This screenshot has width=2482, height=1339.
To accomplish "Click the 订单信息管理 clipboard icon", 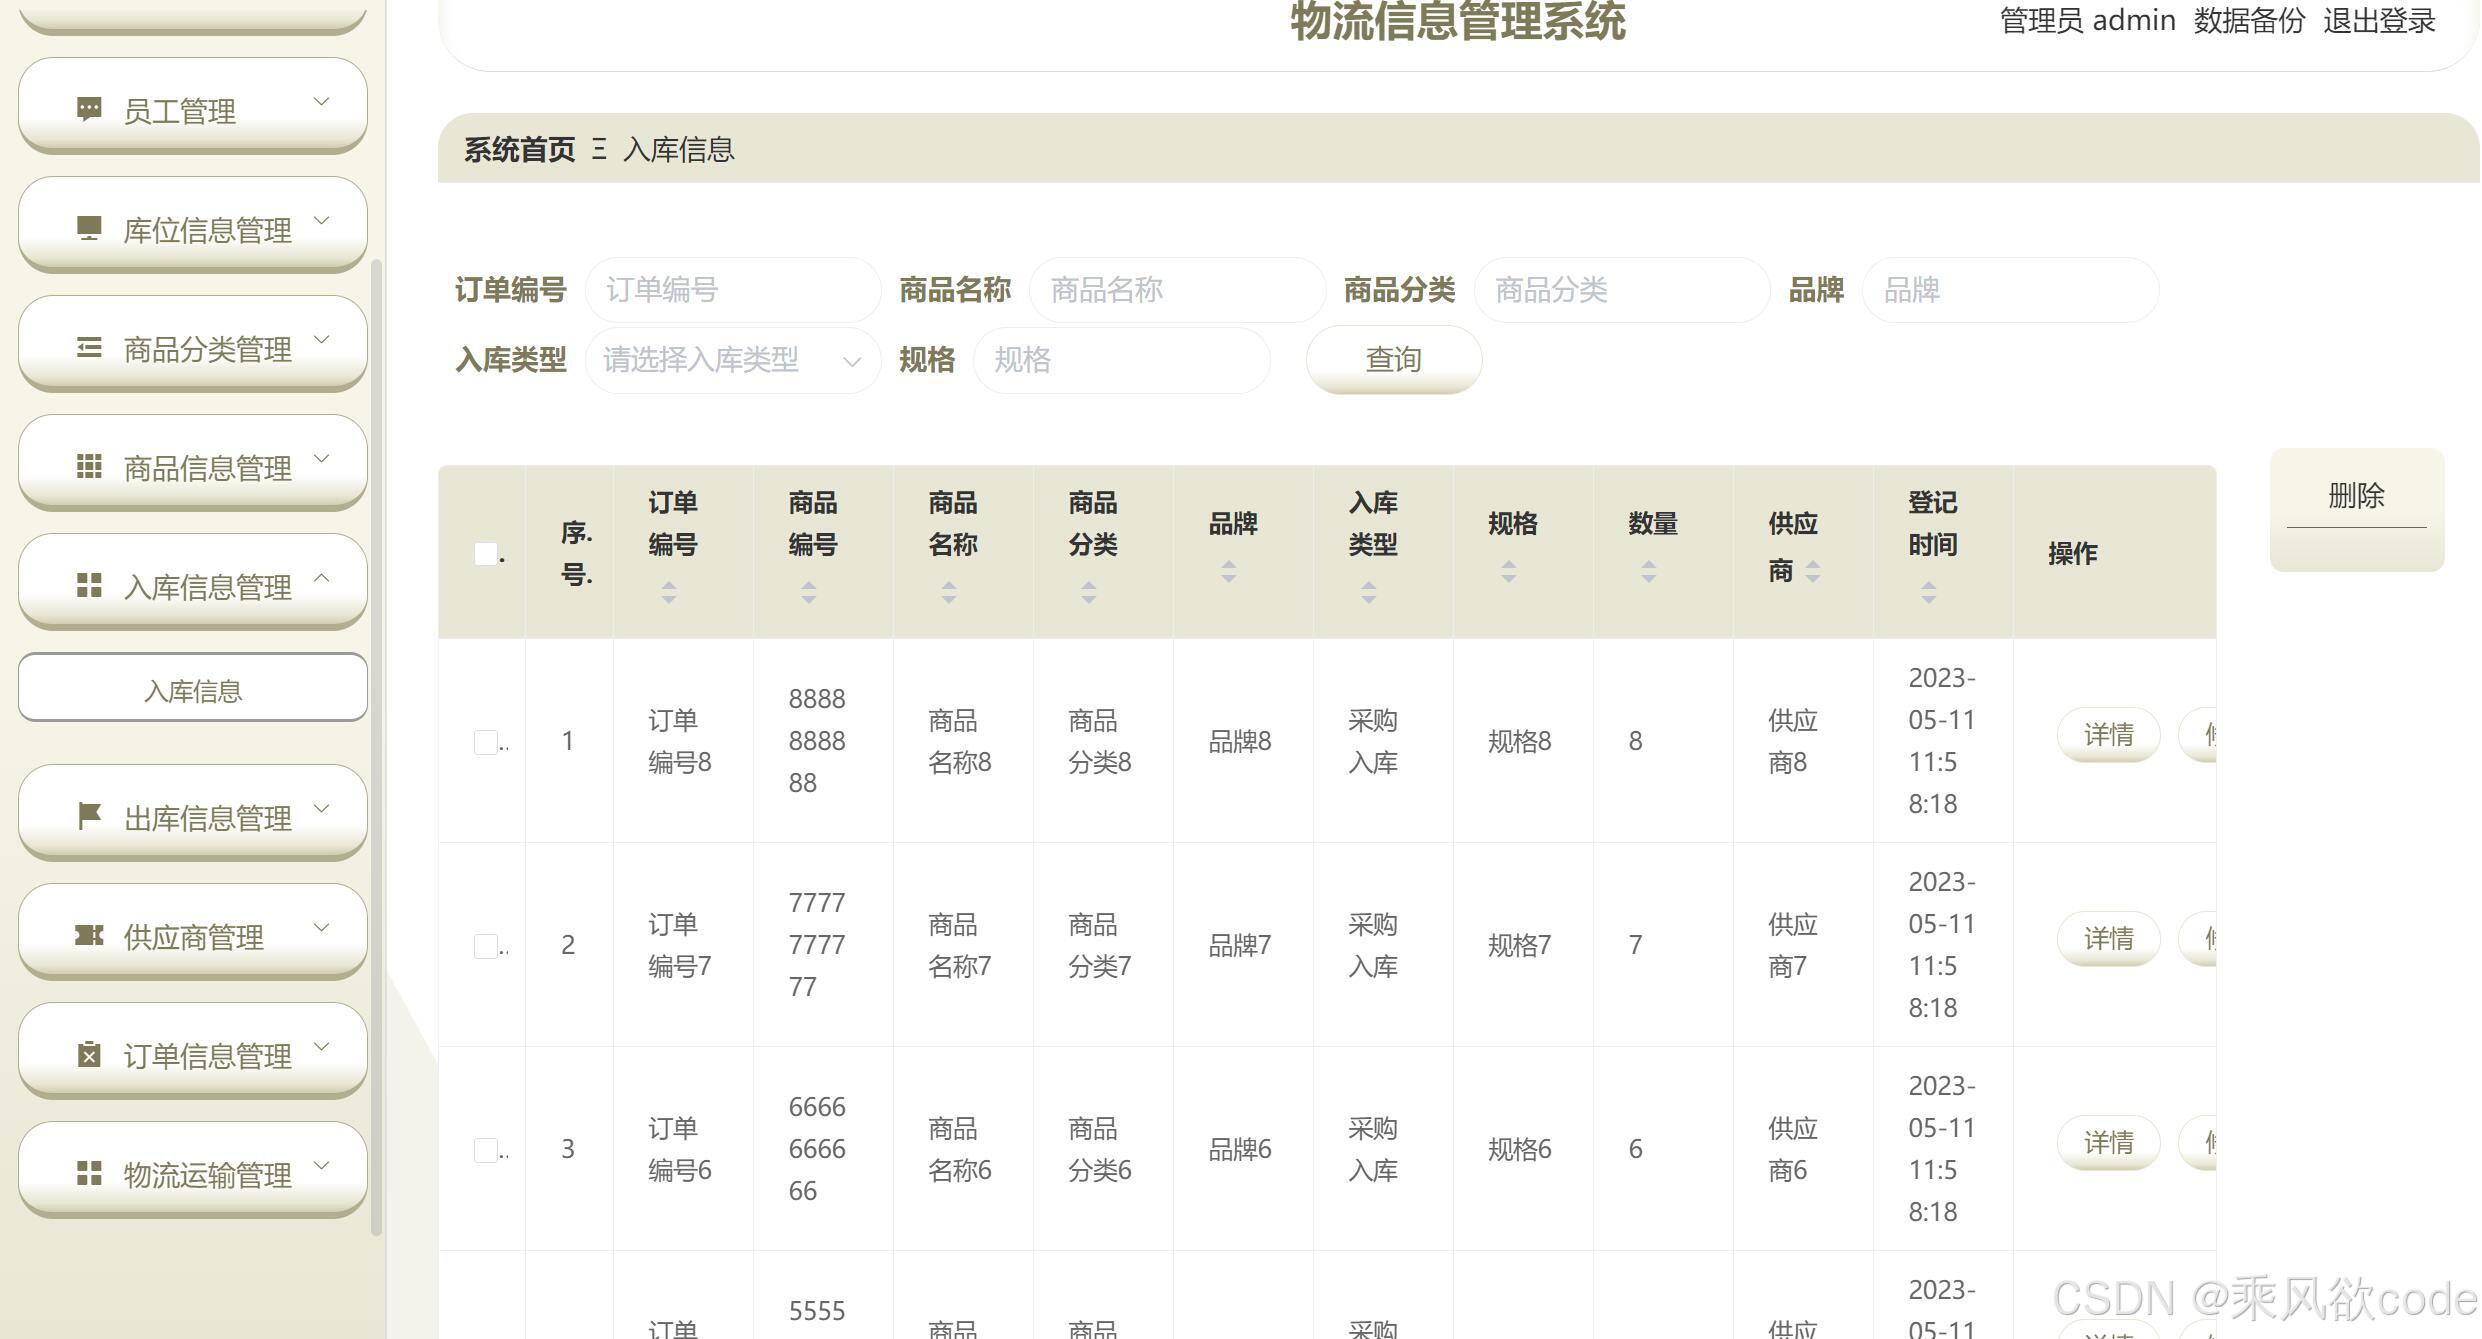I will pos(89,1054).
